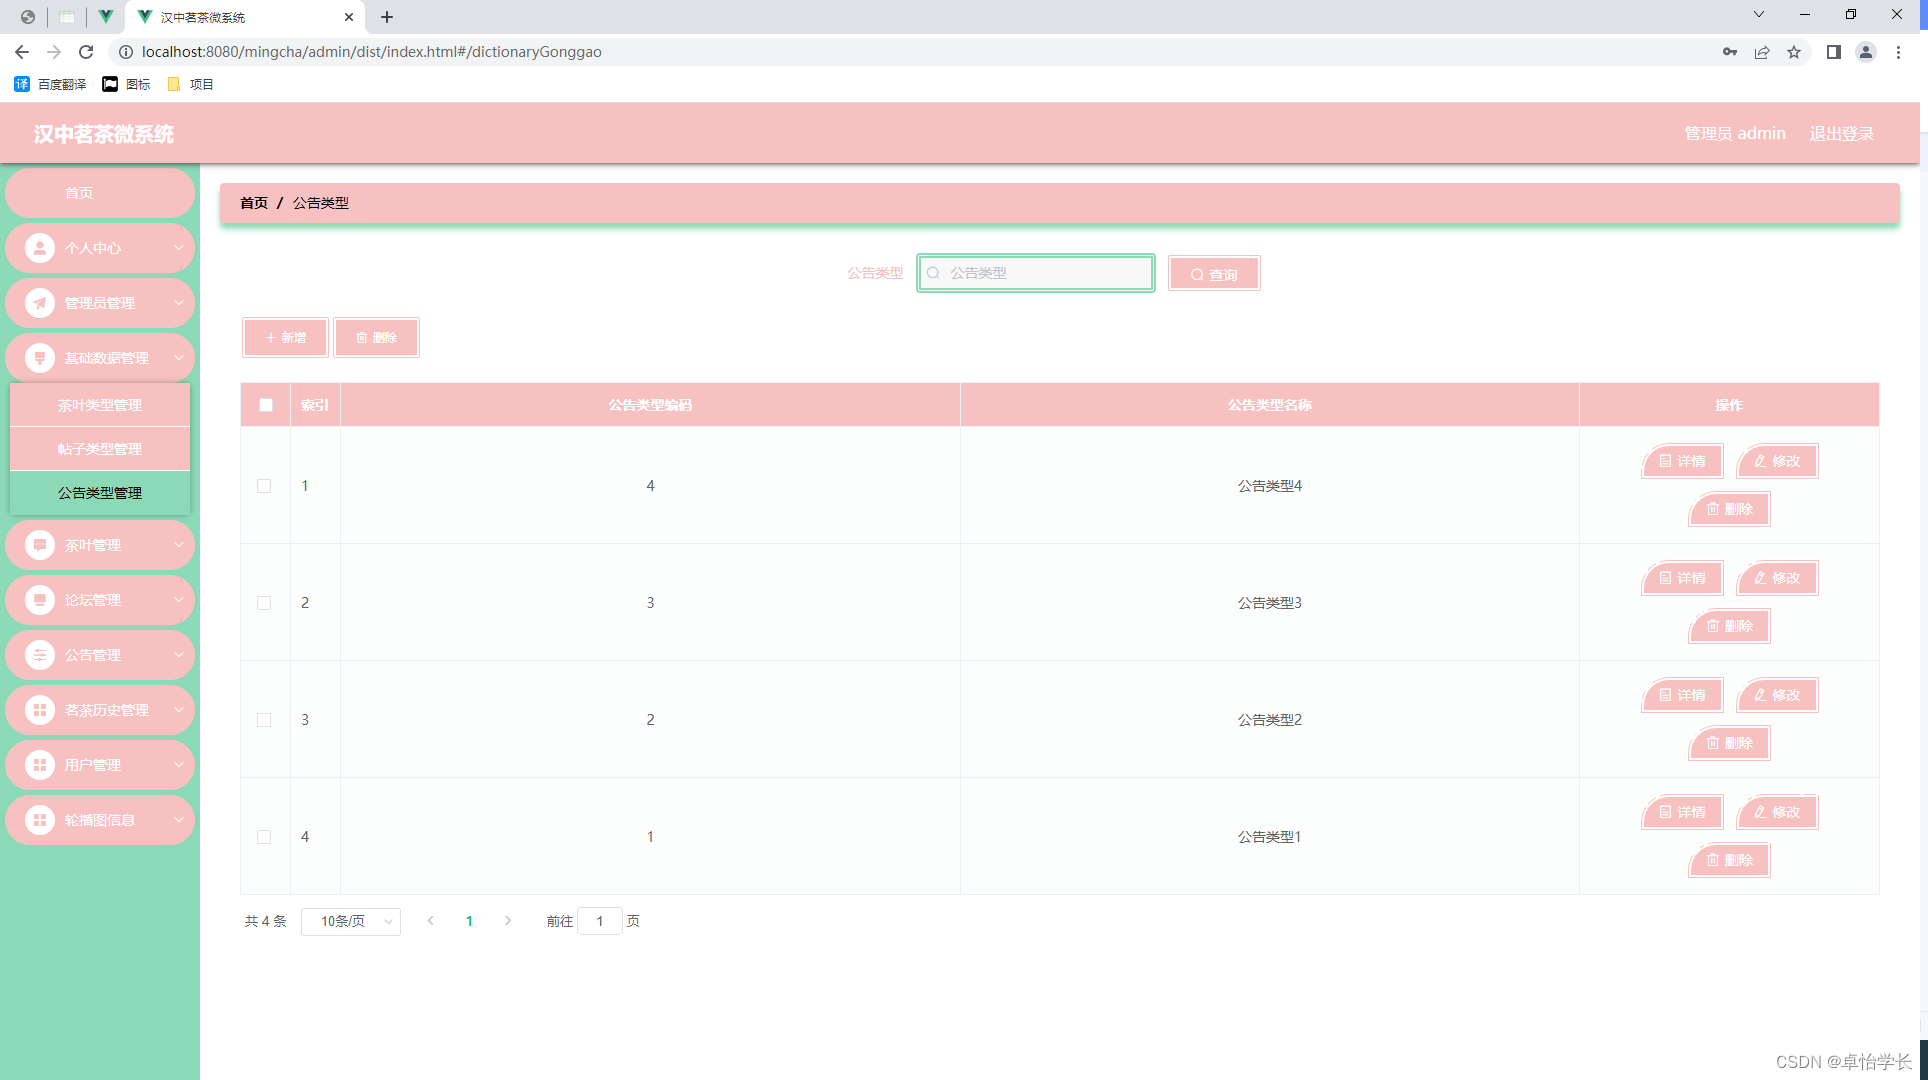
Task: Click the 轮播图信息 grid icon
Action: (x=40, y=820)
